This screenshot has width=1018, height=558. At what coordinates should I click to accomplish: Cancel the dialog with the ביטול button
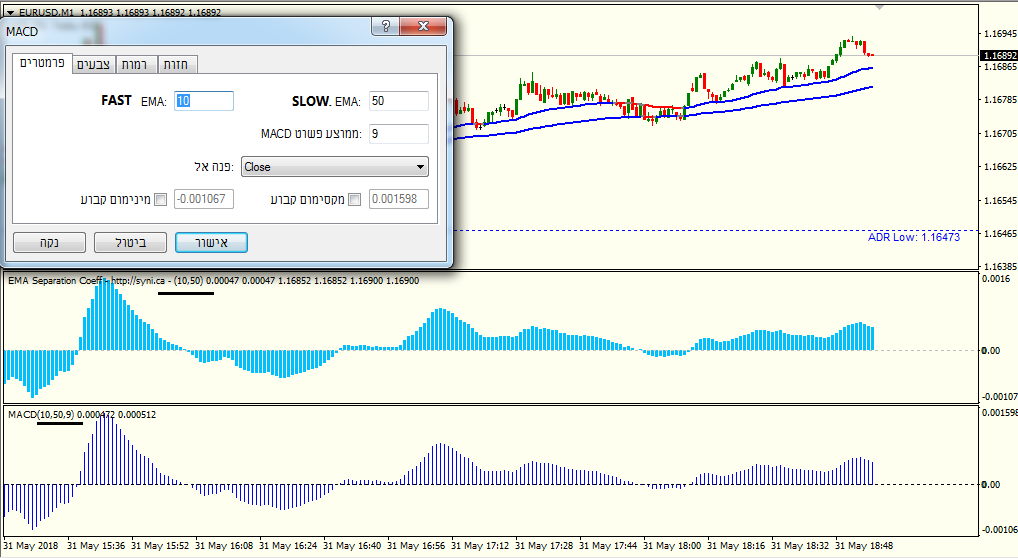[x=130, y=242]
